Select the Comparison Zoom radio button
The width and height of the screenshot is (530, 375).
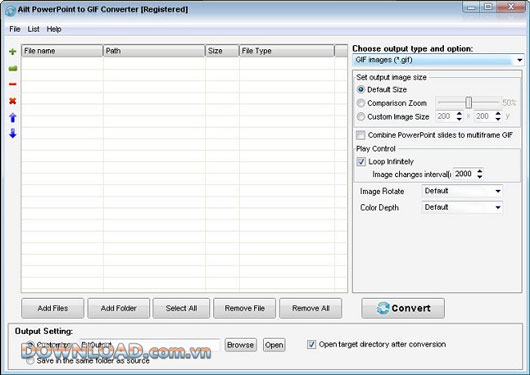(361, 103)
